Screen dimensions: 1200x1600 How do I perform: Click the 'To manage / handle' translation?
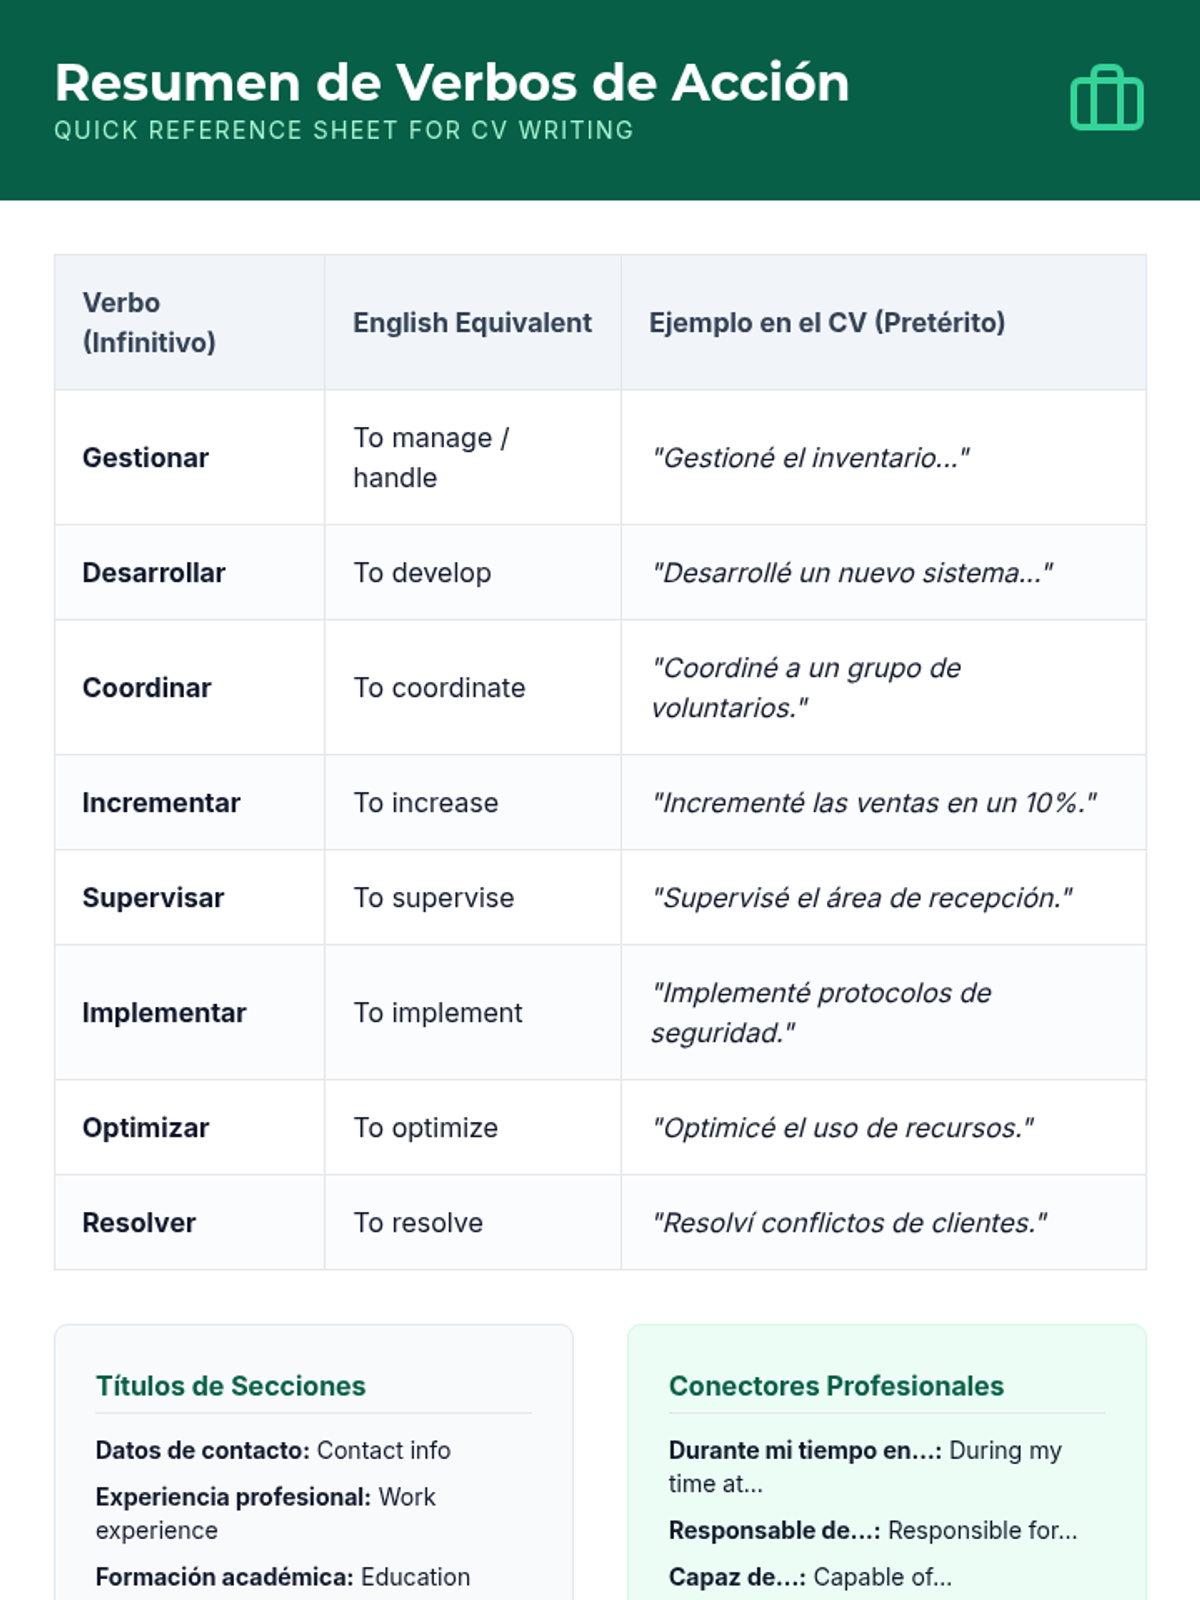tap(431, 458)
